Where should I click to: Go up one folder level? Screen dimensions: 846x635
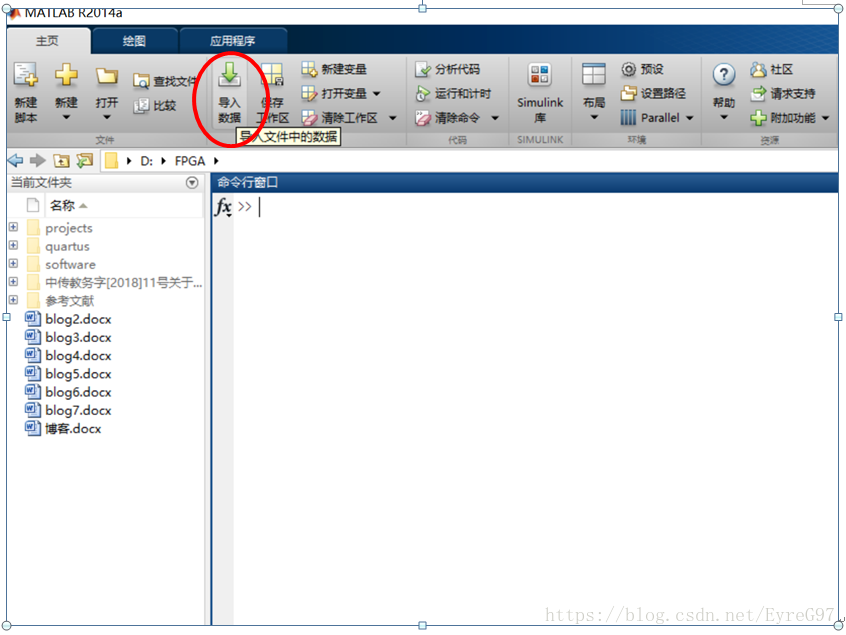click(61, 161)
